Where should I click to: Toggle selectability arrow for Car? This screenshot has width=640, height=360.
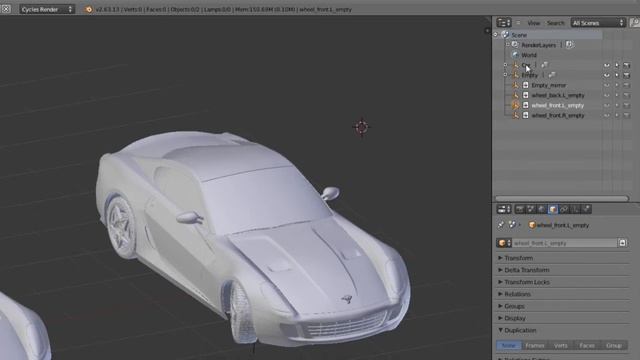[x=617, y=65]
